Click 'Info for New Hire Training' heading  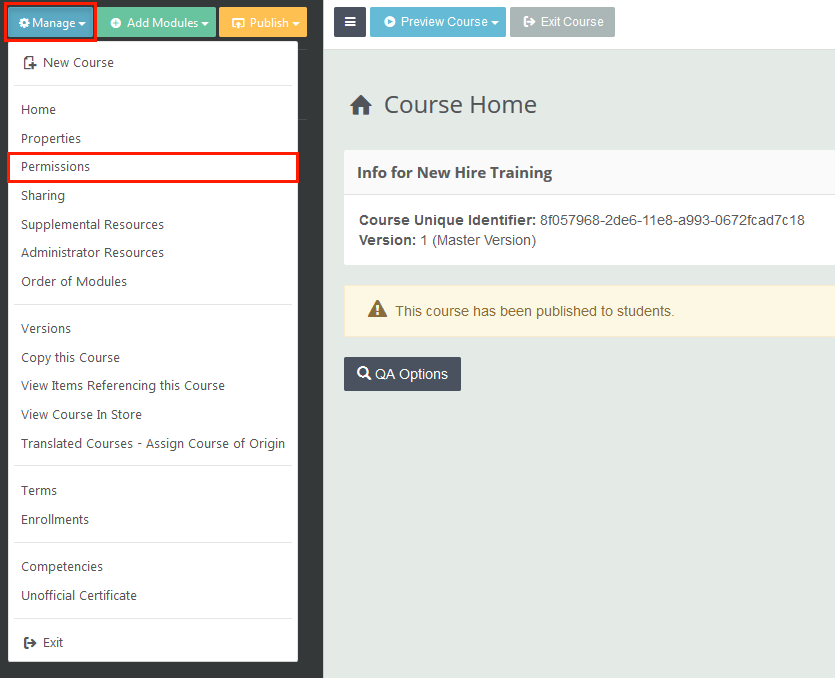454,173
